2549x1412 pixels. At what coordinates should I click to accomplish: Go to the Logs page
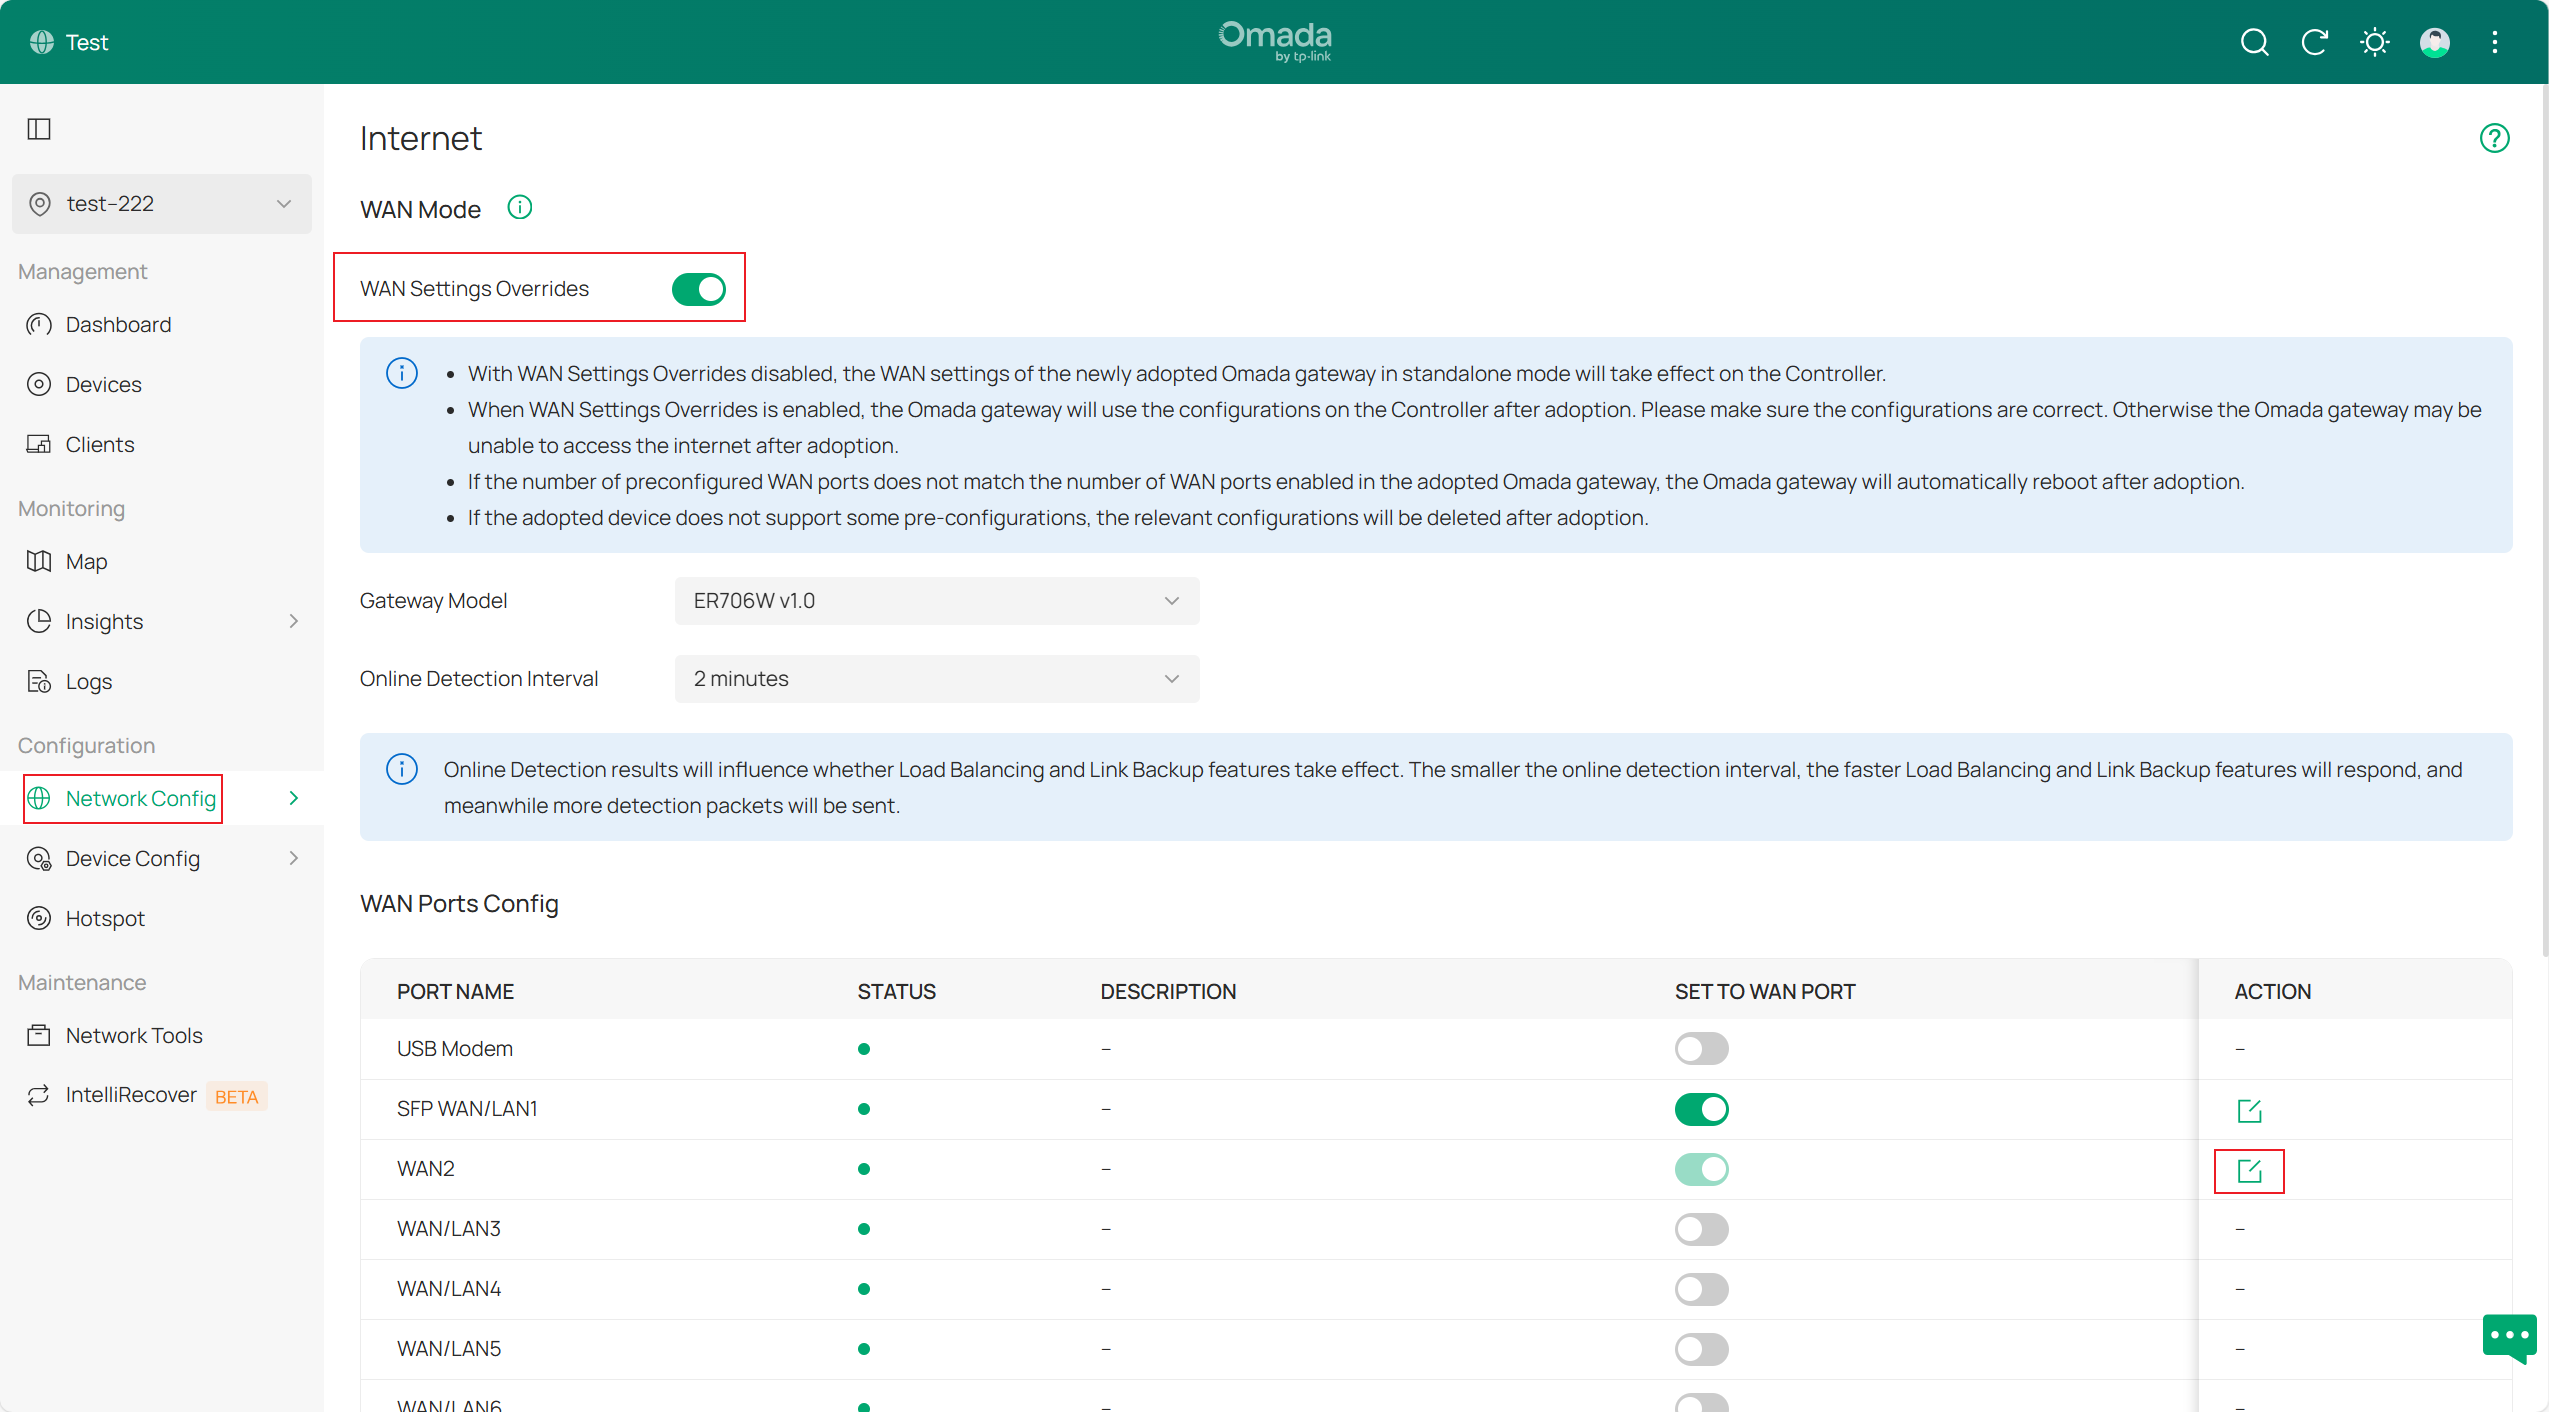pos(88,682)
